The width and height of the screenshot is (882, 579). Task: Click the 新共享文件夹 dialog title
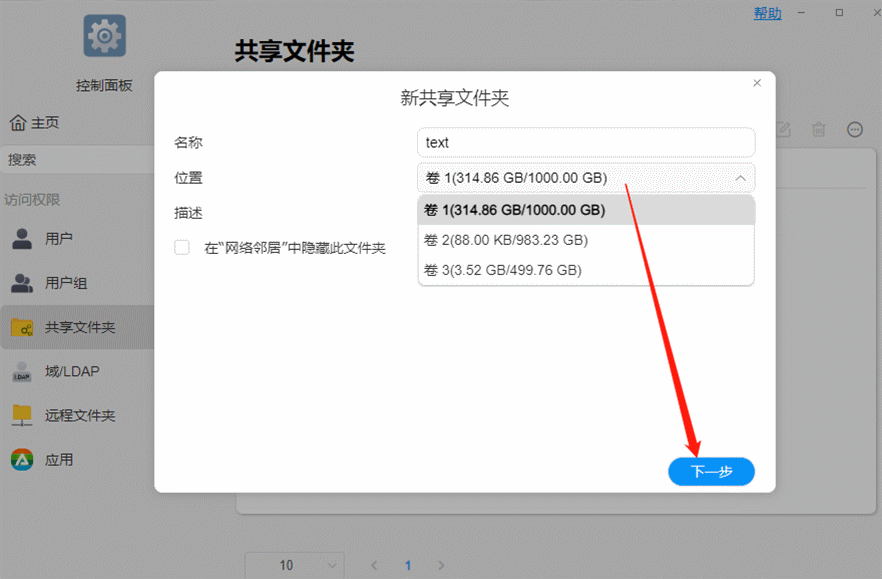click(x=454, y=98)
